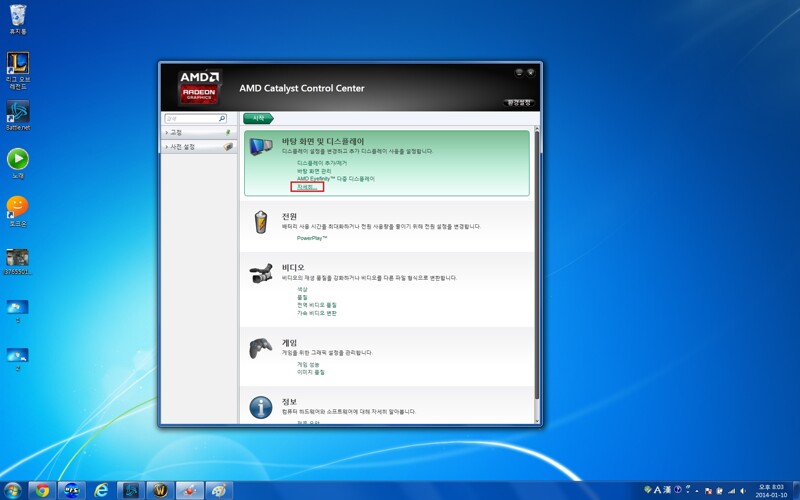Click the magnifier icon in the search box

[x=222, y=118]
